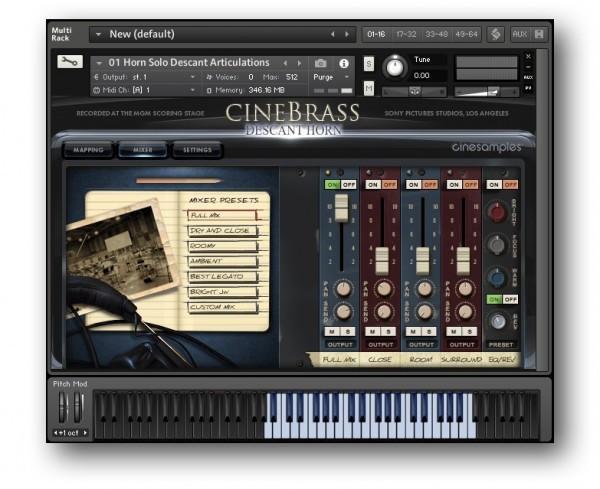This screenshot has height=489, width=600.
Task: Solo the Surround channel
Action: point(470,331)
